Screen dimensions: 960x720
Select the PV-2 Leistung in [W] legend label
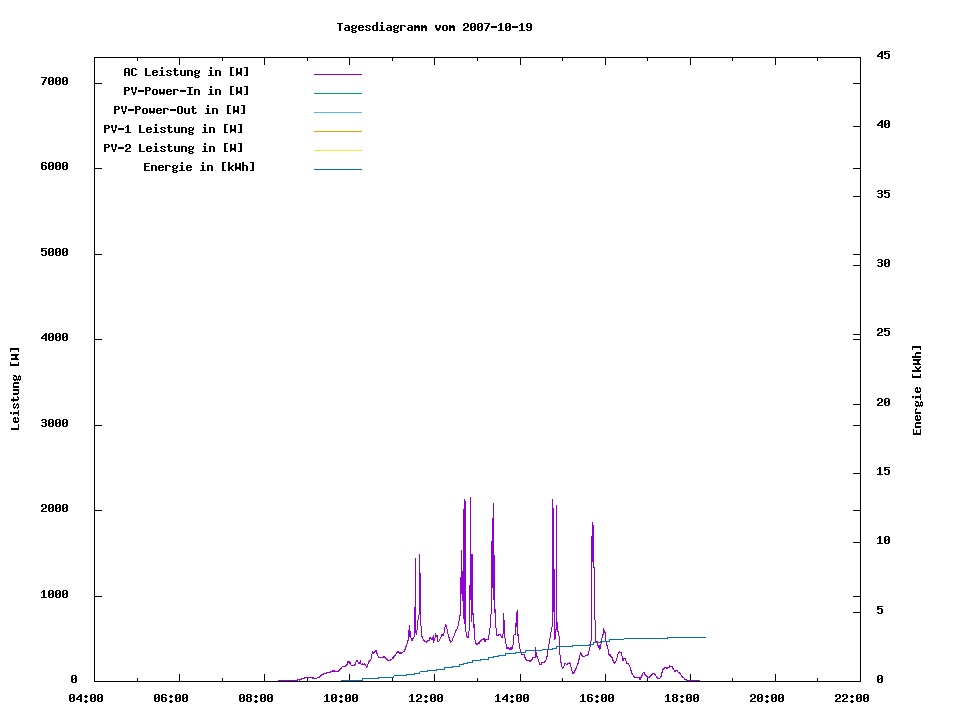(173, 148)
